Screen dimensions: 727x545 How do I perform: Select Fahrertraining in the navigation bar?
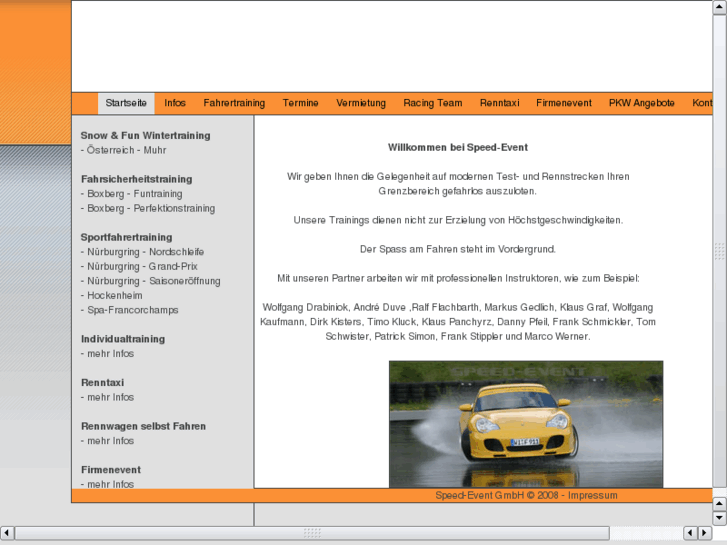point(234,103)
